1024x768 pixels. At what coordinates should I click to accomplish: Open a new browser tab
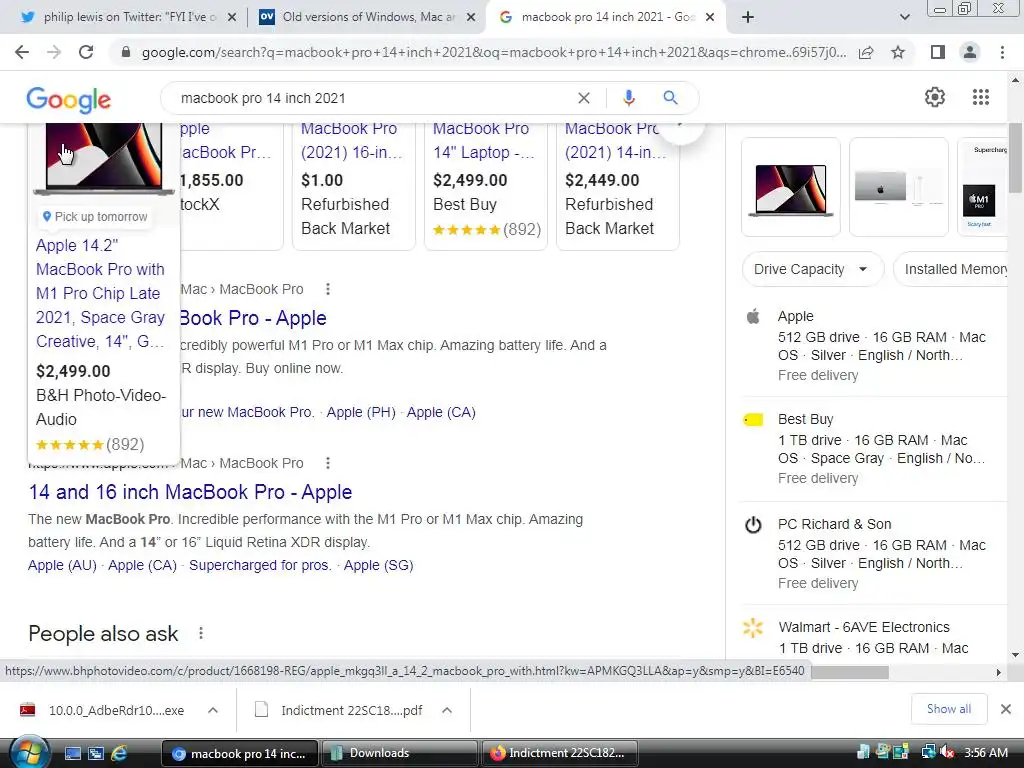[x=748, y=17]
